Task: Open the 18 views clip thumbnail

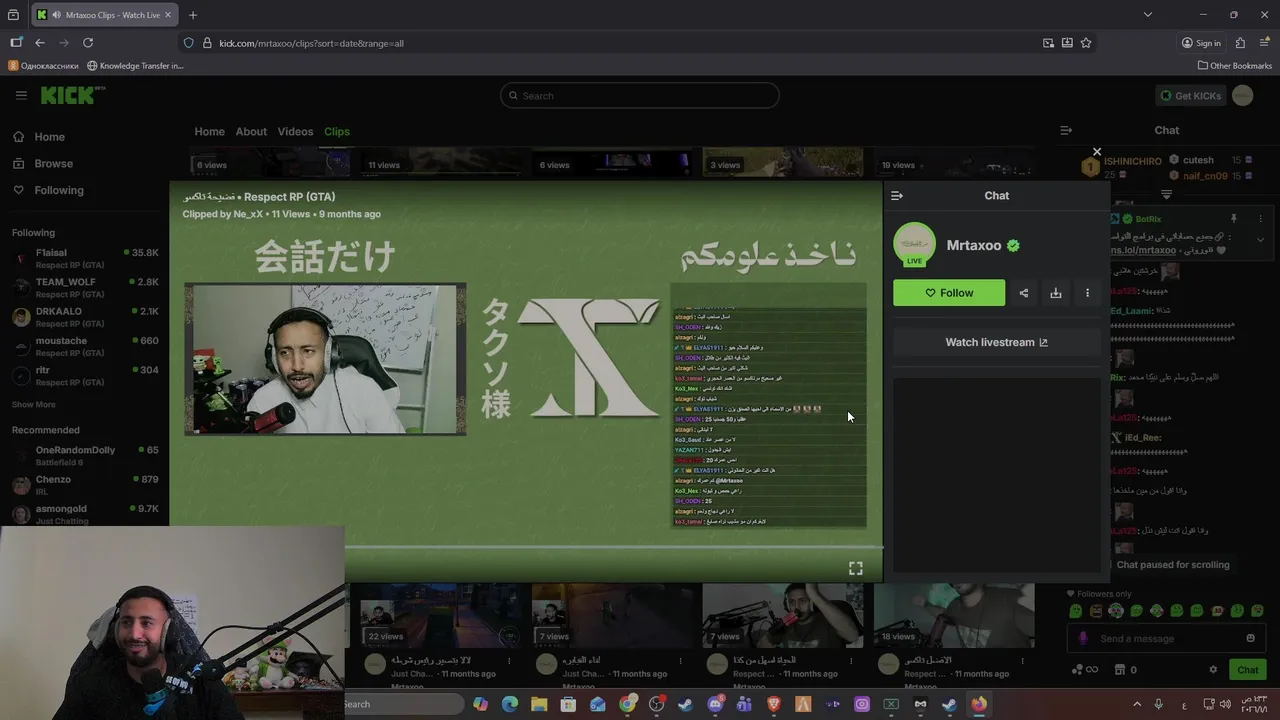Action: coord(953,615)
